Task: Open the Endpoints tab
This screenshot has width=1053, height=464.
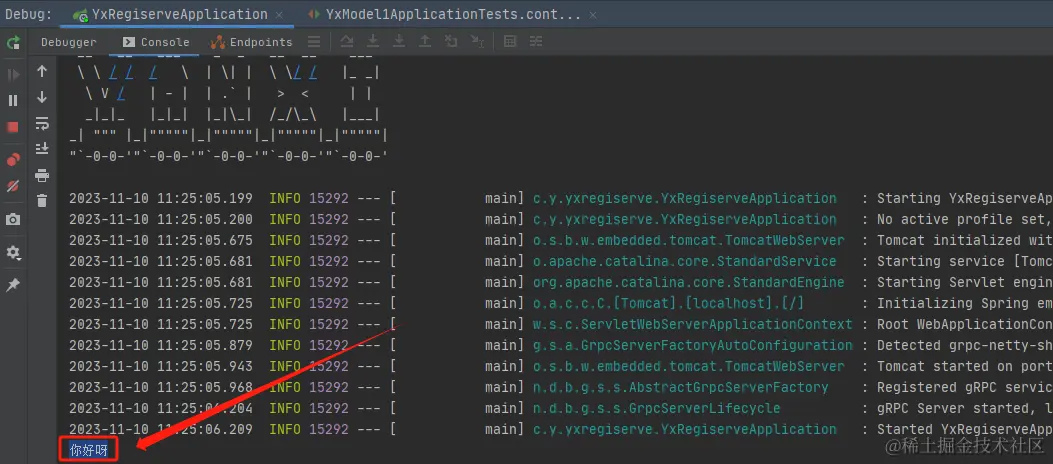Action: pyautogui.click(x=251, y=42)
